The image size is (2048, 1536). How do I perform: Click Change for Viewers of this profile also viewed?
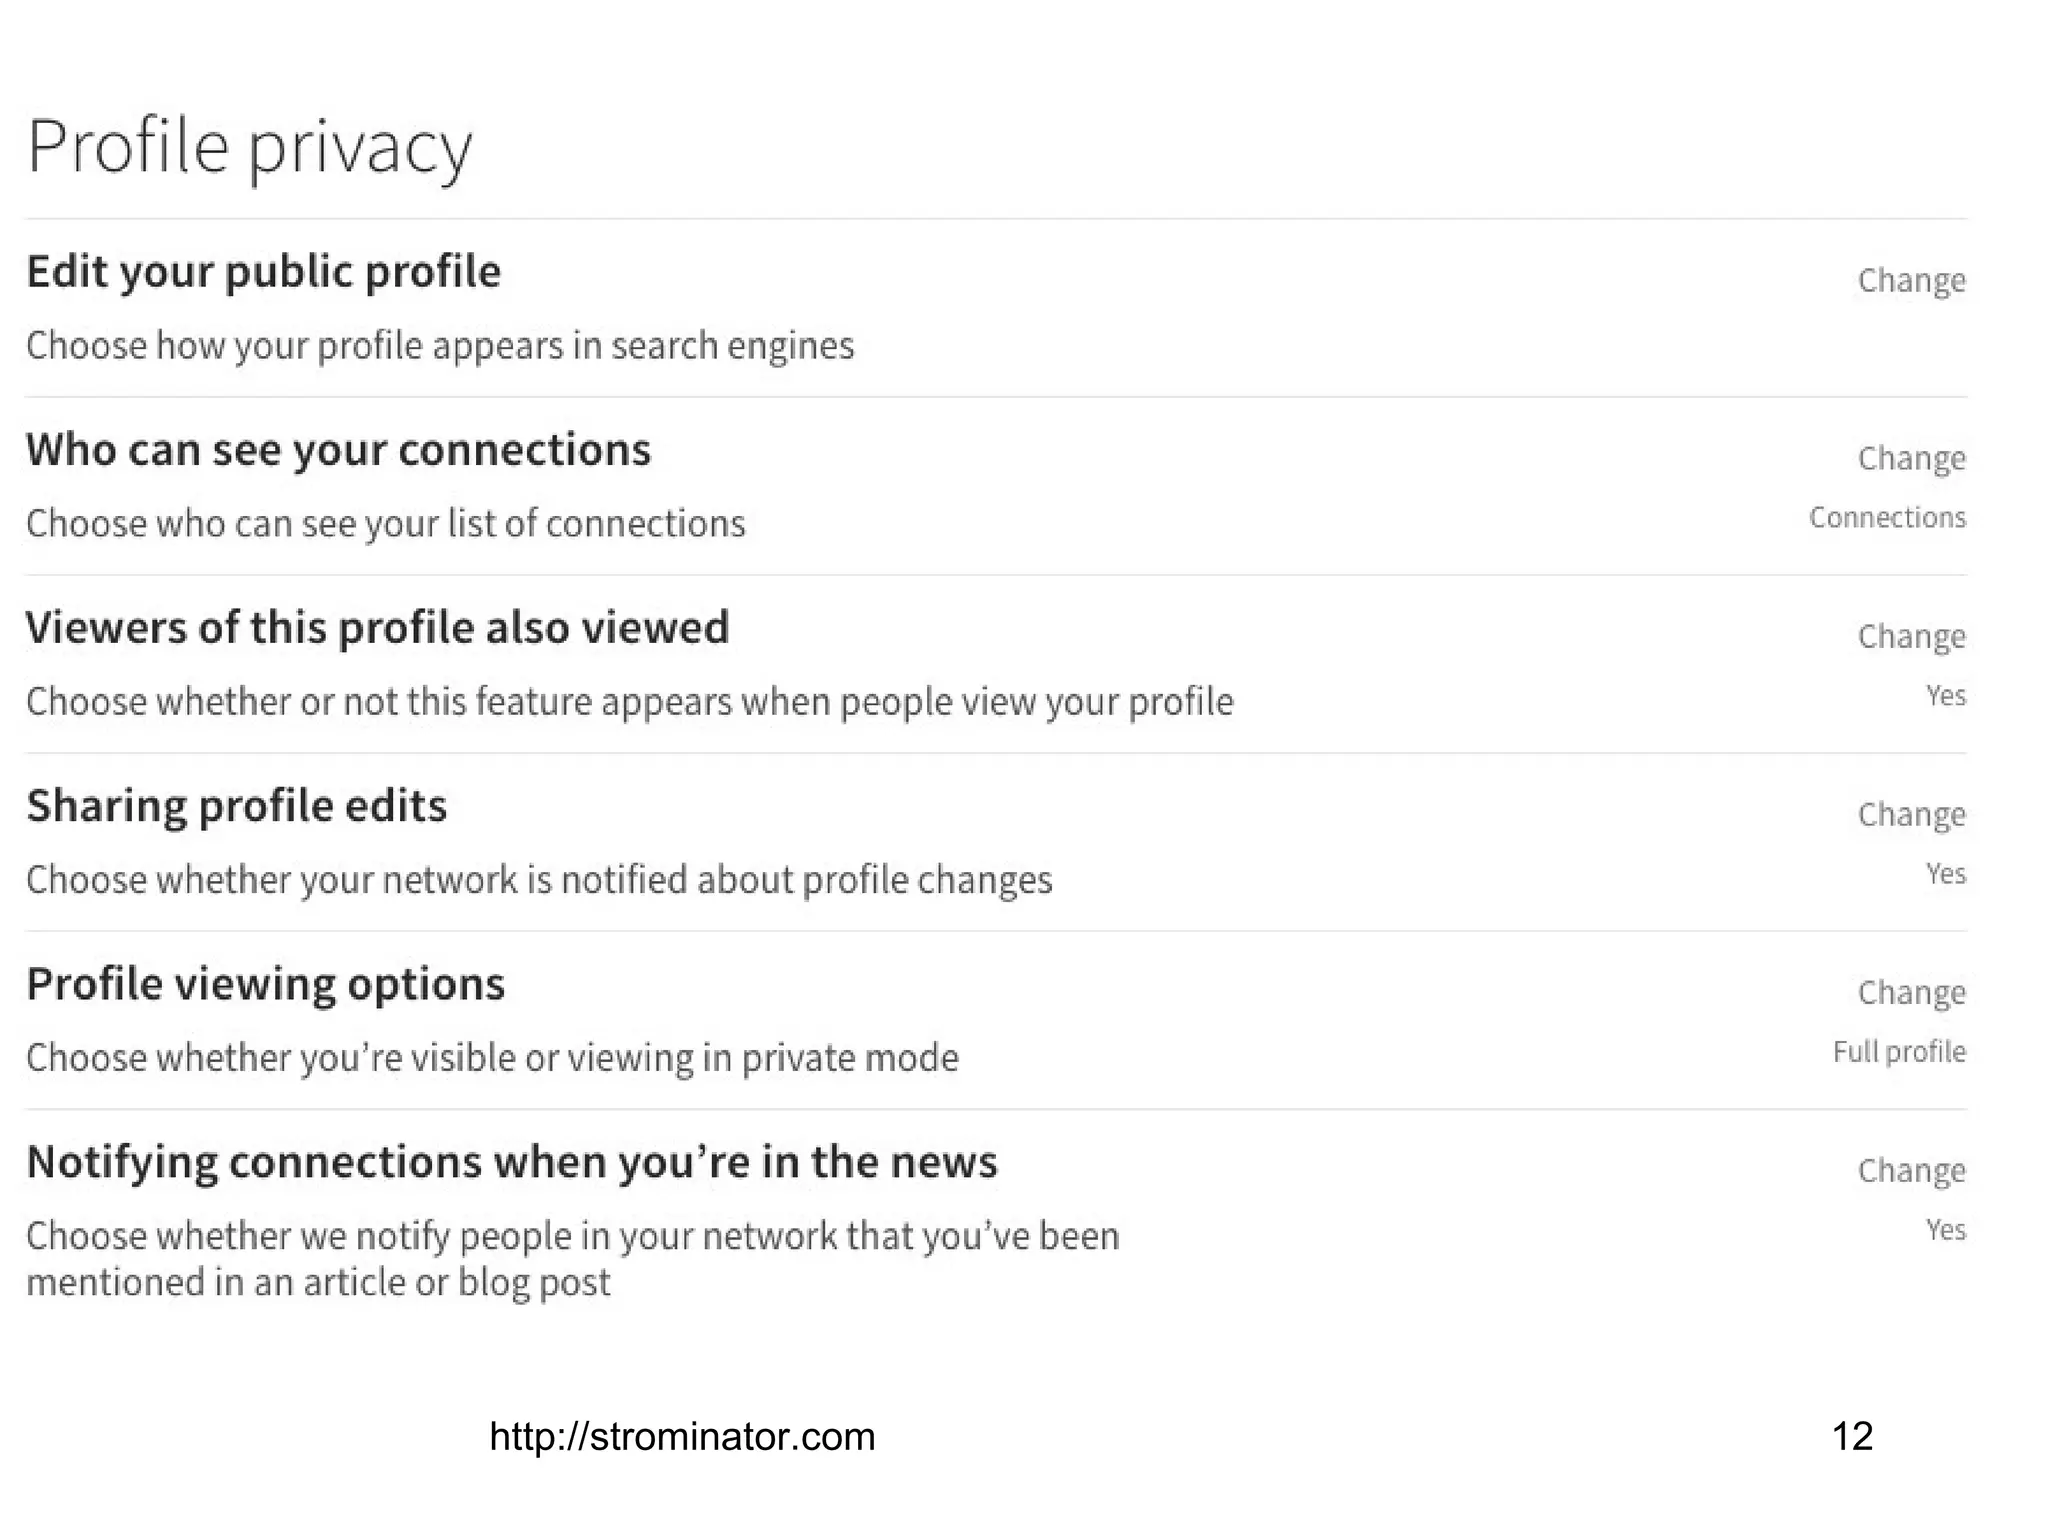point(1911,636)
